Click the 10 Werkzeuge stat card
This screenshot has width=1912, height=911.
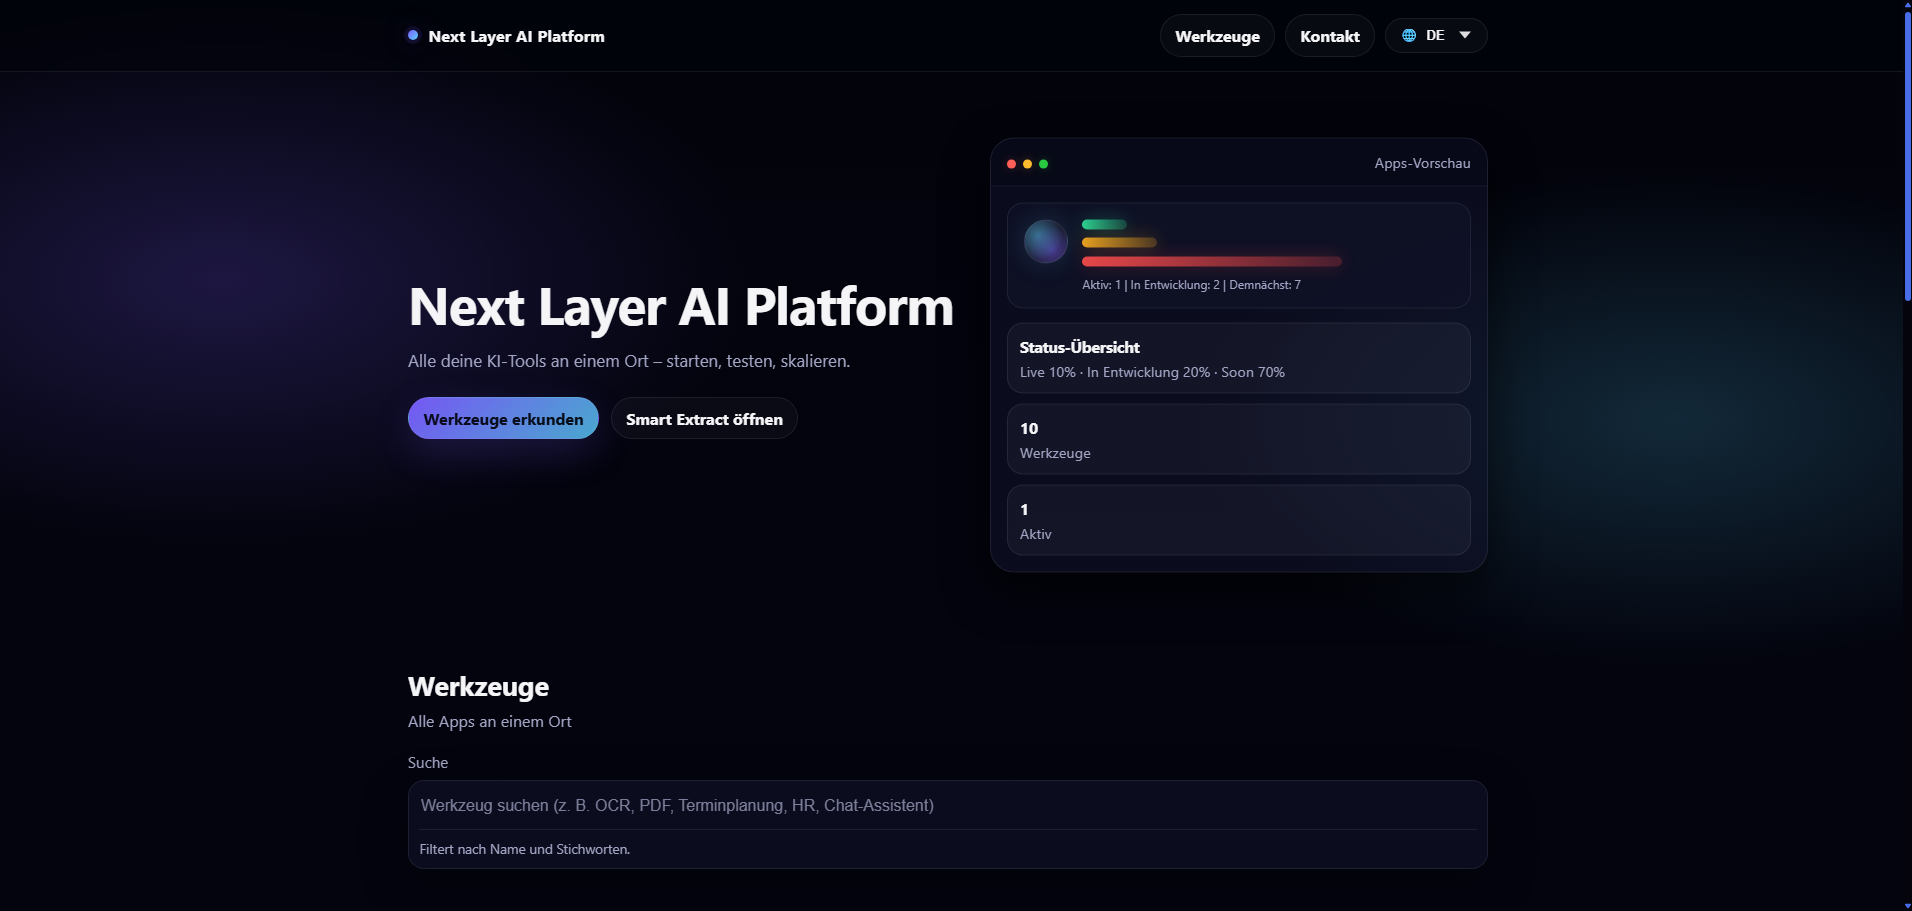(1238, 439)
